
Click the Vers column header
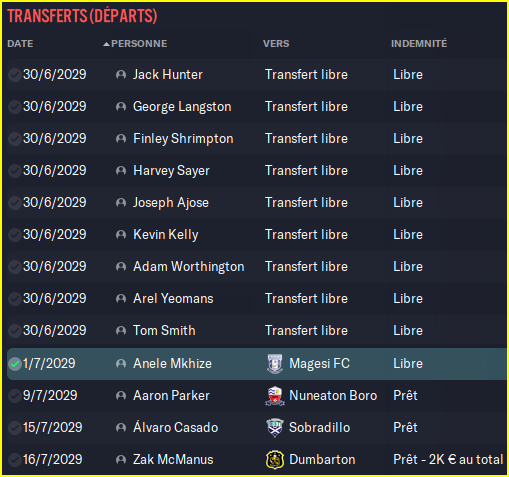click(276, 44)
